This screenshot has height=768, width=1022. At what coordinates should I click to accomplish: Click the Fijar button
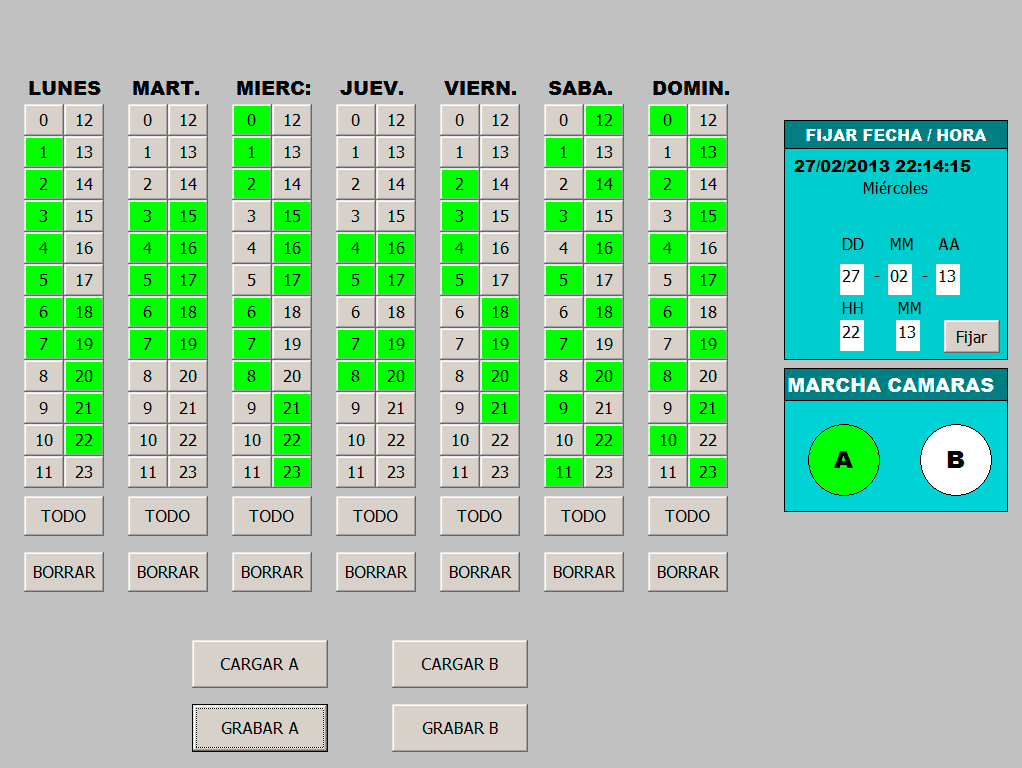point(971,337)
